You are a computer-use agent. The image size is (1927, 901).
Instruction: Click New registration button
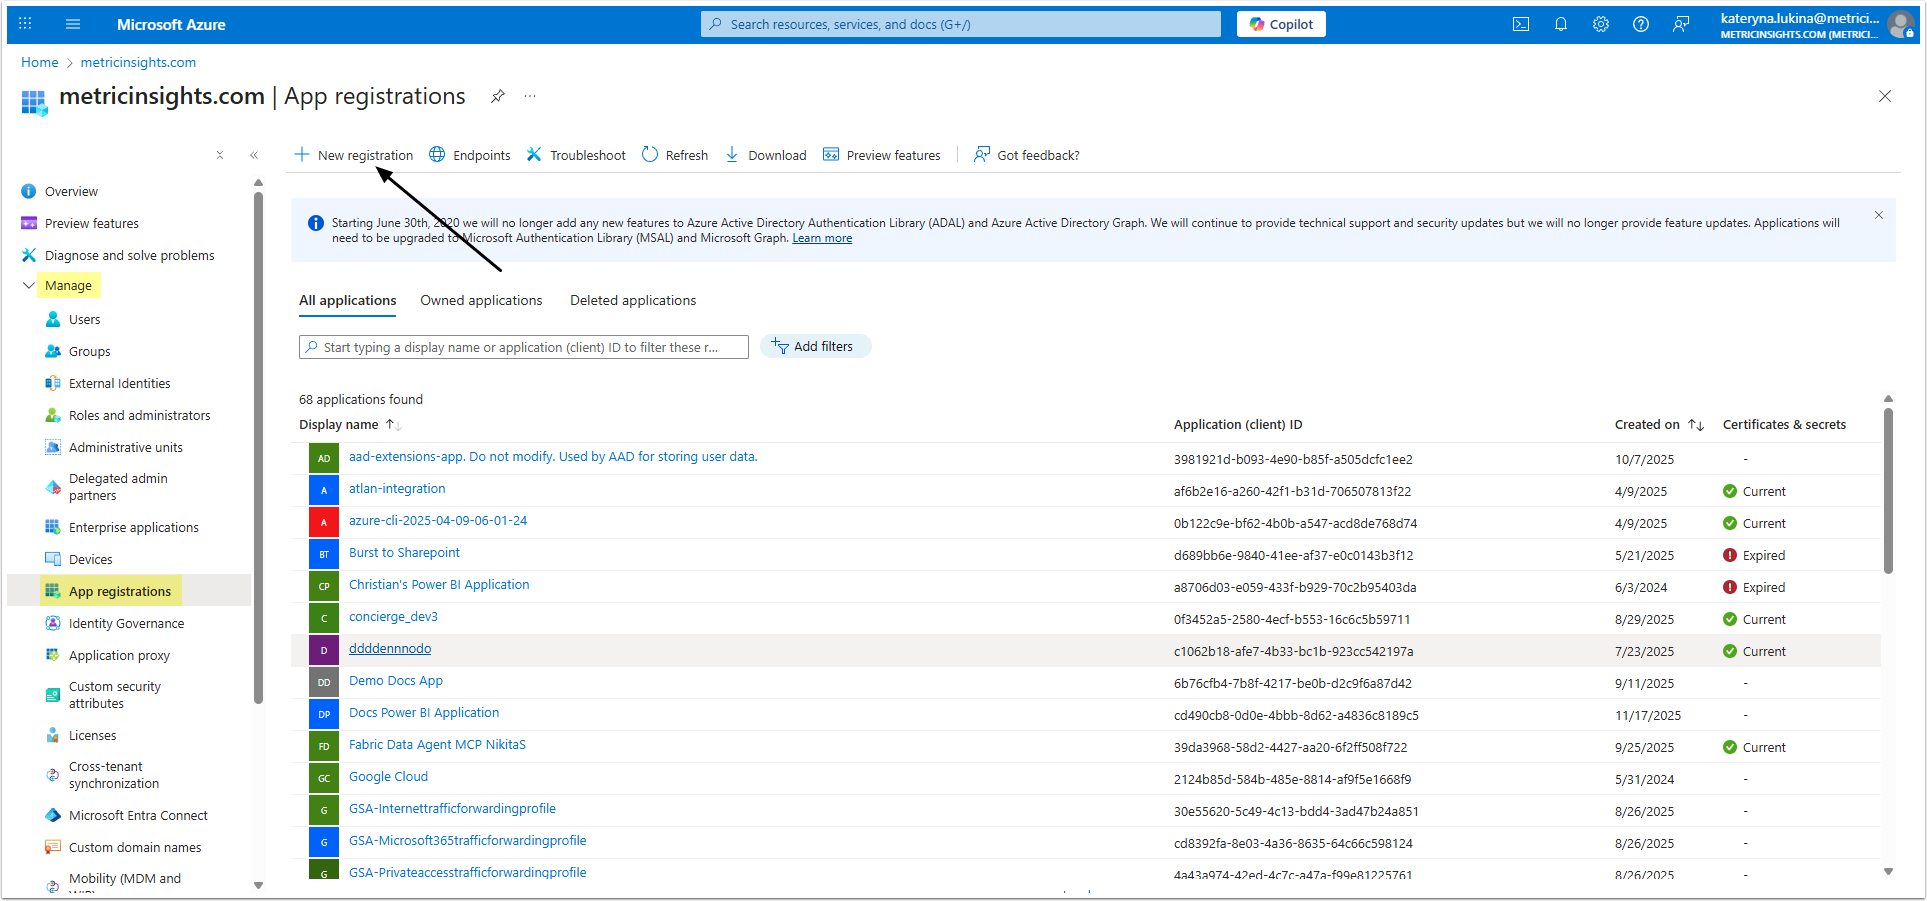tap(354, 155)
